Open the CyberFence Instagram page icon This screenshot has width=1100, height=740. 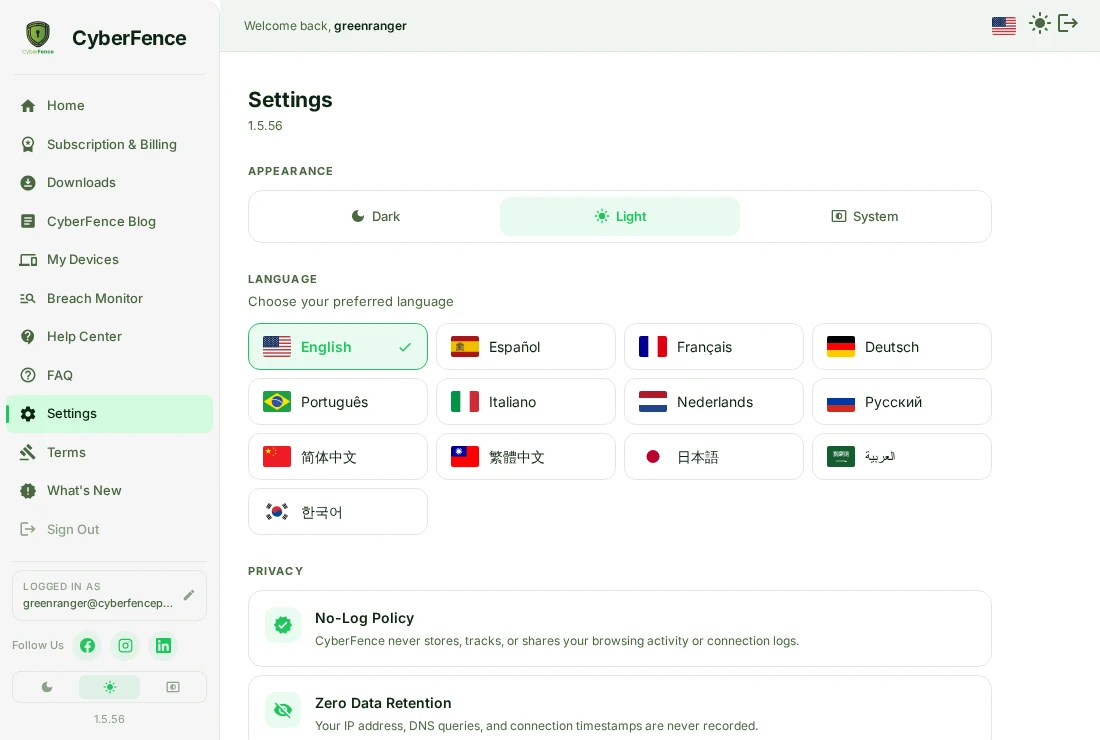click(x=126, y=645)
